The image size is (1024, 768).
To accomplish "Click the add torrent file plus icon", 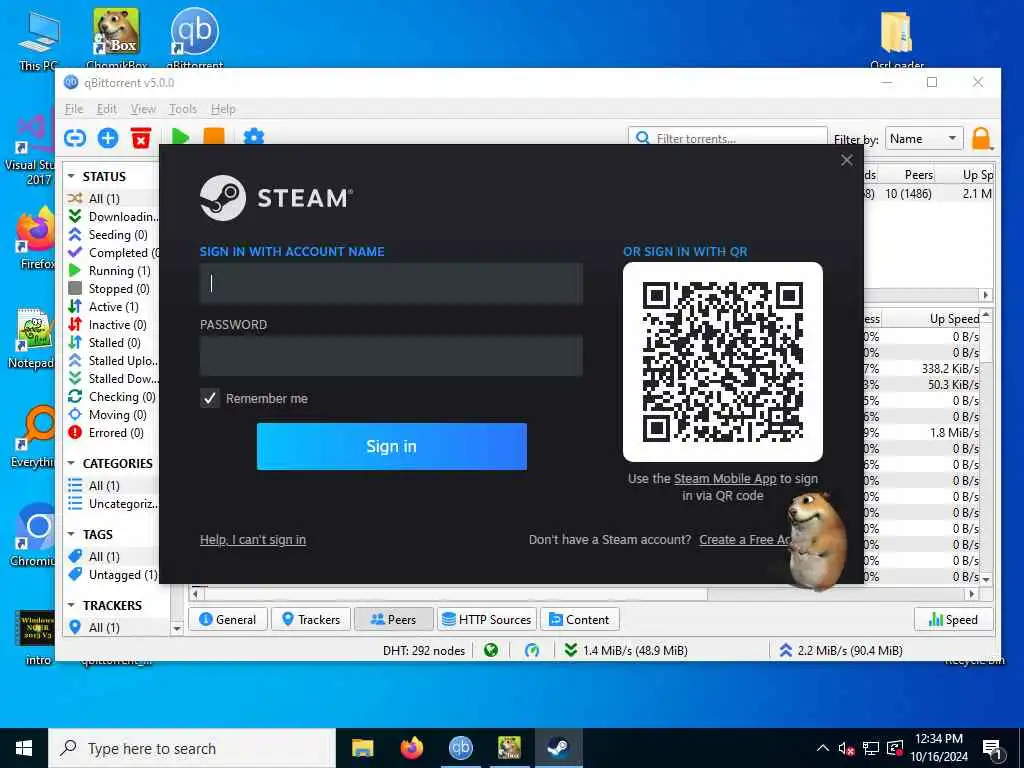I will [x=108, y=138].
